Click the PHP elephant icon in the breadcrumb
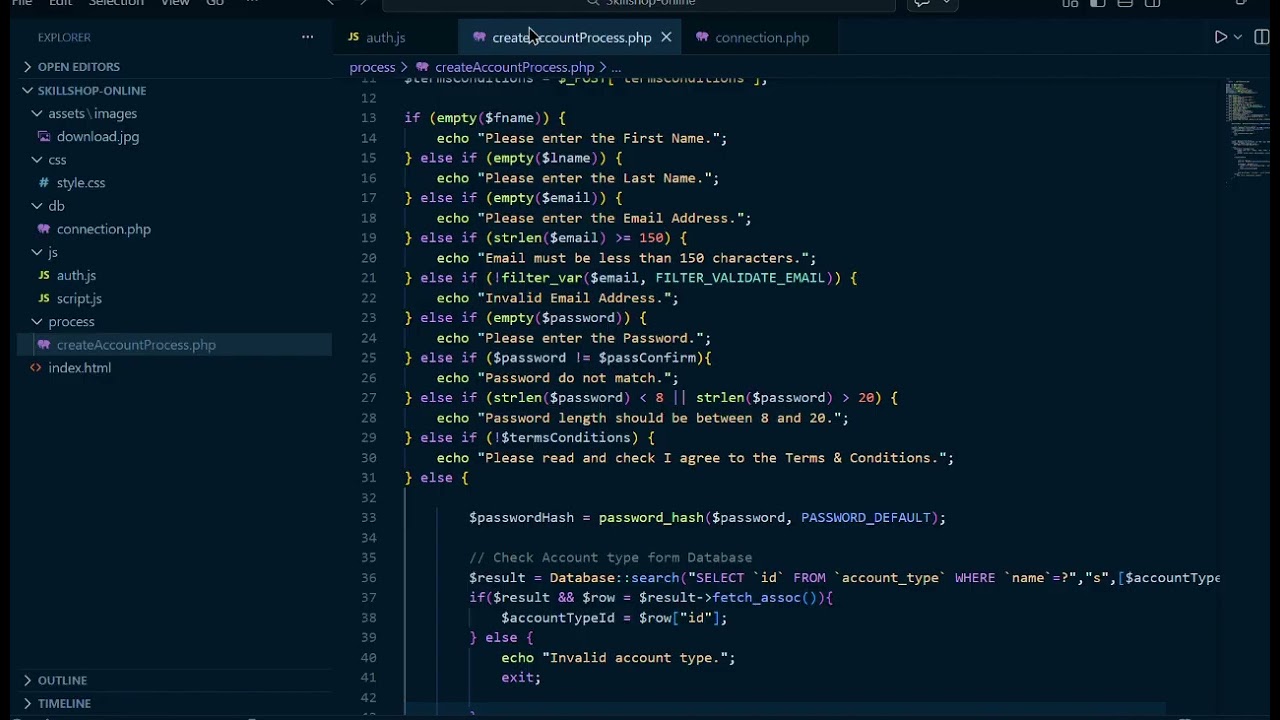Screen dimensions: 1280x720 [422, 67]
